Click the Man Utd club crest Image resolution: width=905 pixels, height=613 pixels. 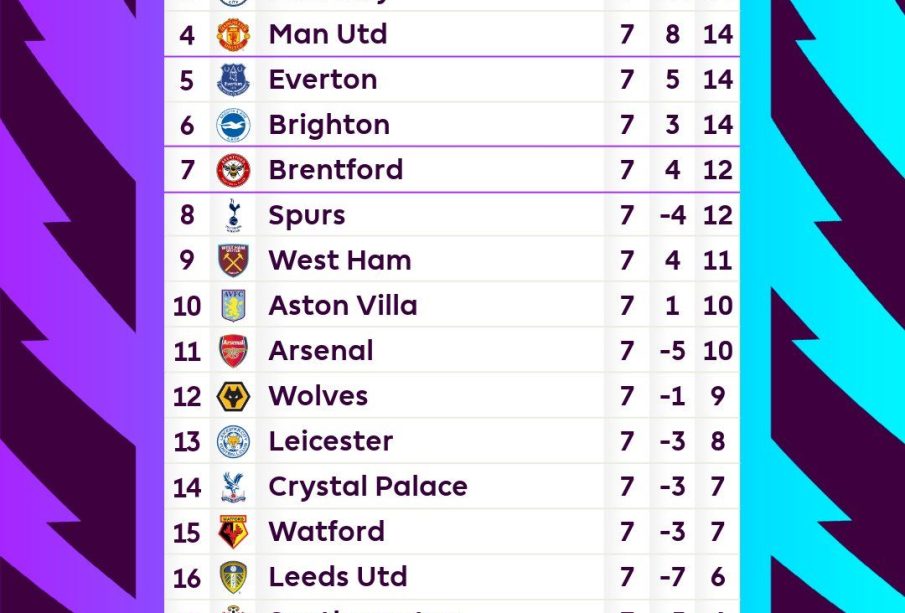click(x=233, y=35)
